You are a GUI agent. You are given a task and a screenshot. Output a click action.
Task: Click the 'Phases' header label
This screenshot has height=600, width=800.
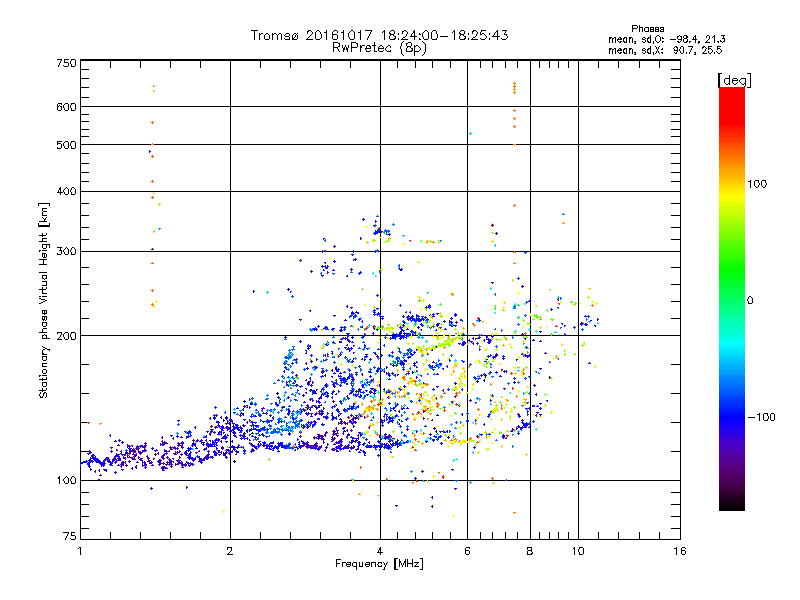pos(647,29)
